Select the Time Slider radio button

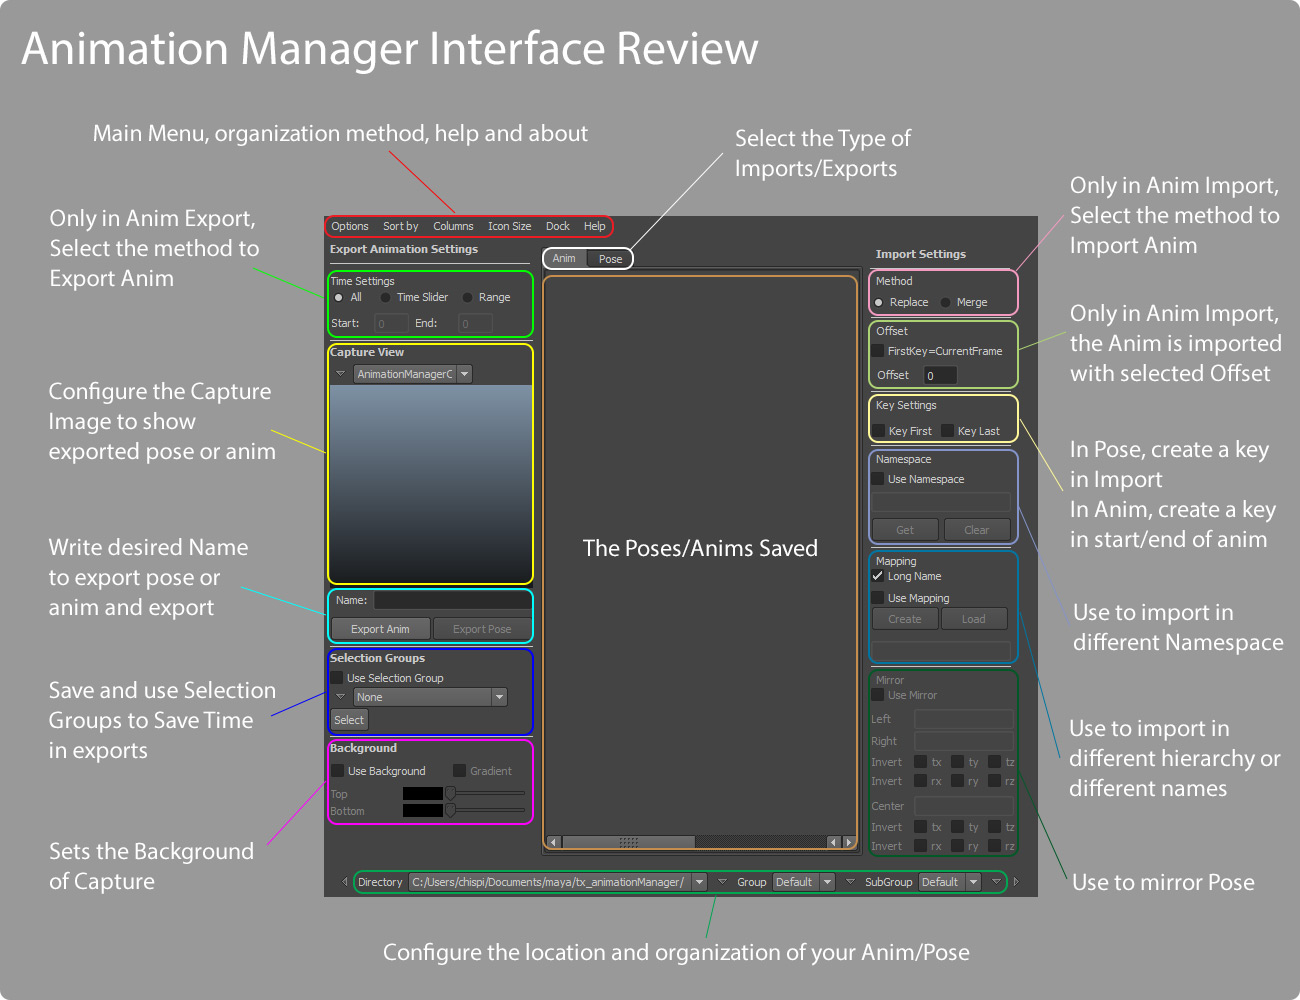pyautogui.click(x=385, y=297)
